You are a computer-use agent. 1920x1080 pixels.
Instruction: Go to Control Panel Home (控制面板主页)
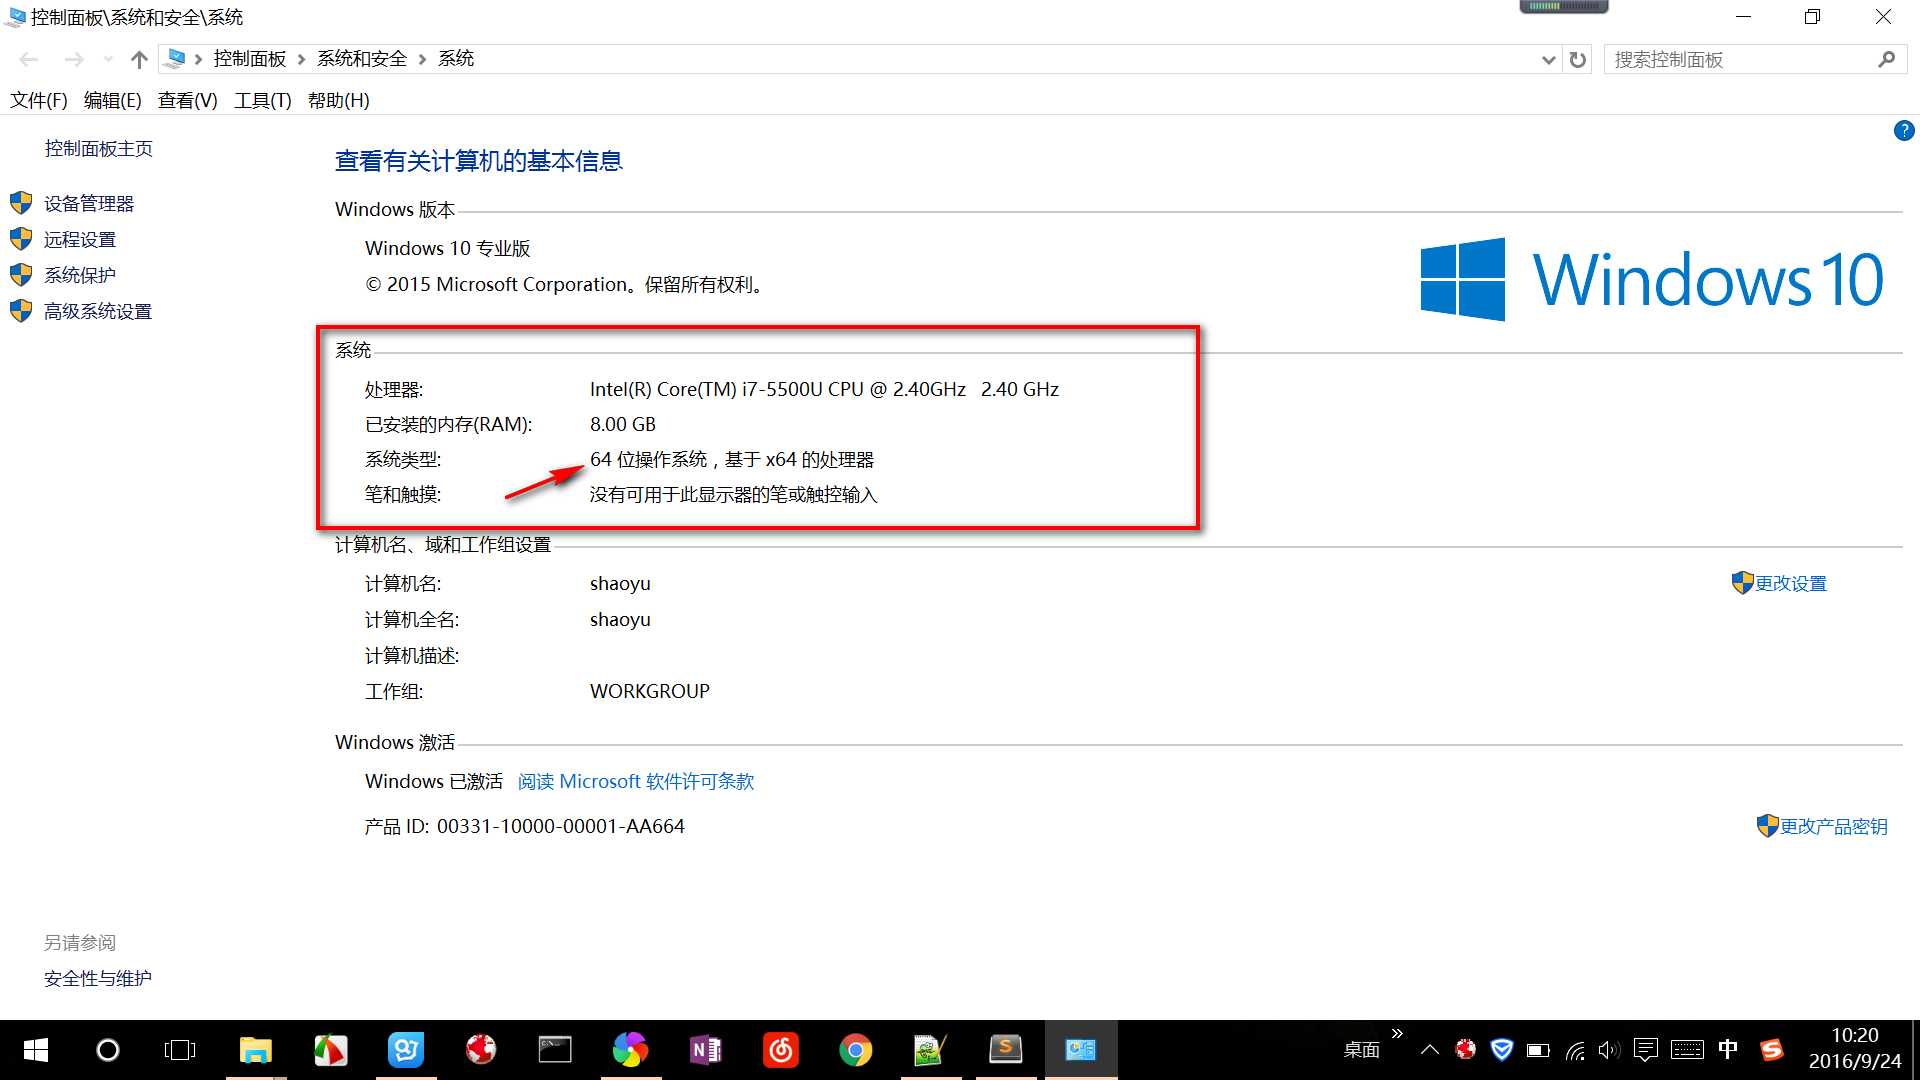99,149
